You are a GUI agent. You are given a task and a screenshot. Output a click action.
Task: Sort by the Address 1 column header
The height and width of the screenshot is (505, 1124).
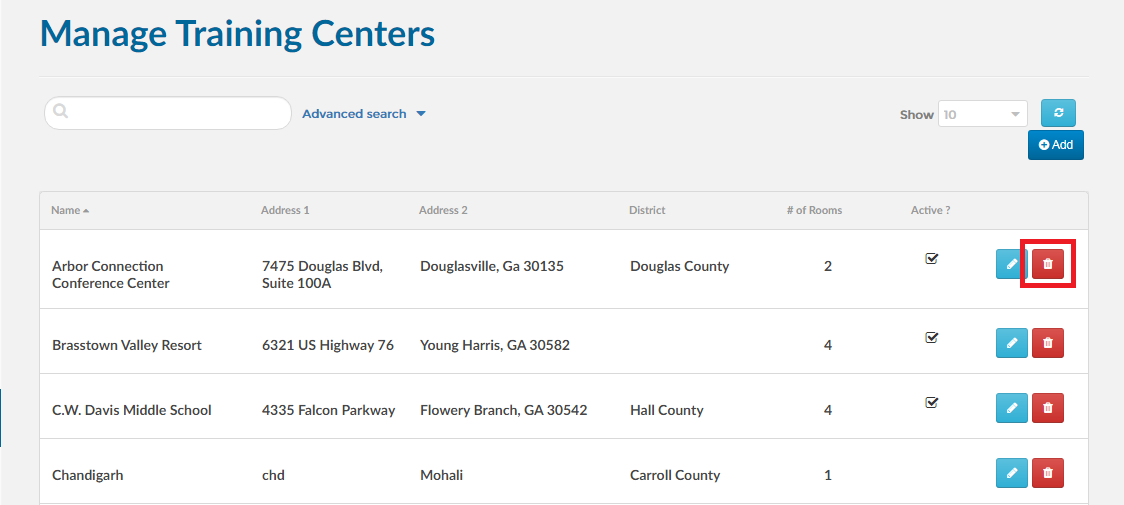pyautogui.click(x=285, y=211)
